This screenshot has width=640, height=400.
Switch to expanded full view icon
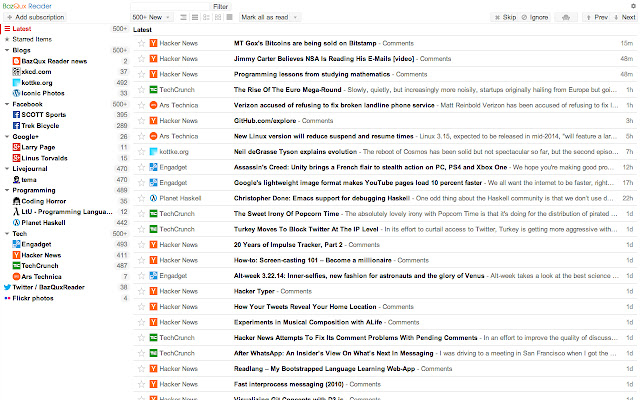coord(229,17)
